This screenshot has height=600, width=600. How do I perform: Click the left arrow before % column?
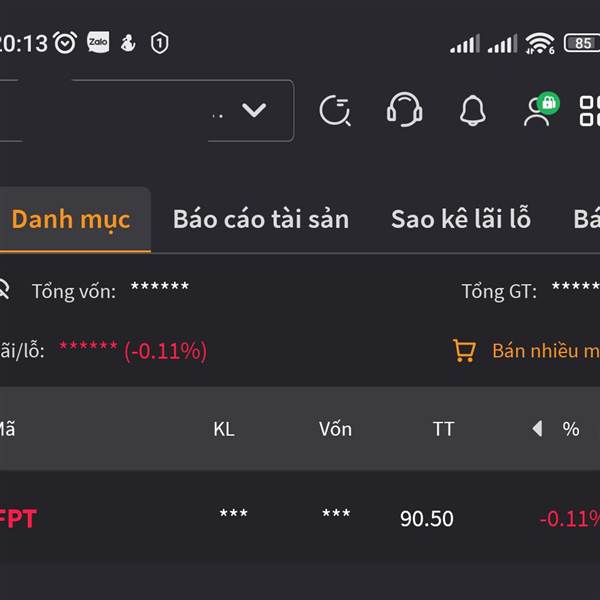click(537, 429)
